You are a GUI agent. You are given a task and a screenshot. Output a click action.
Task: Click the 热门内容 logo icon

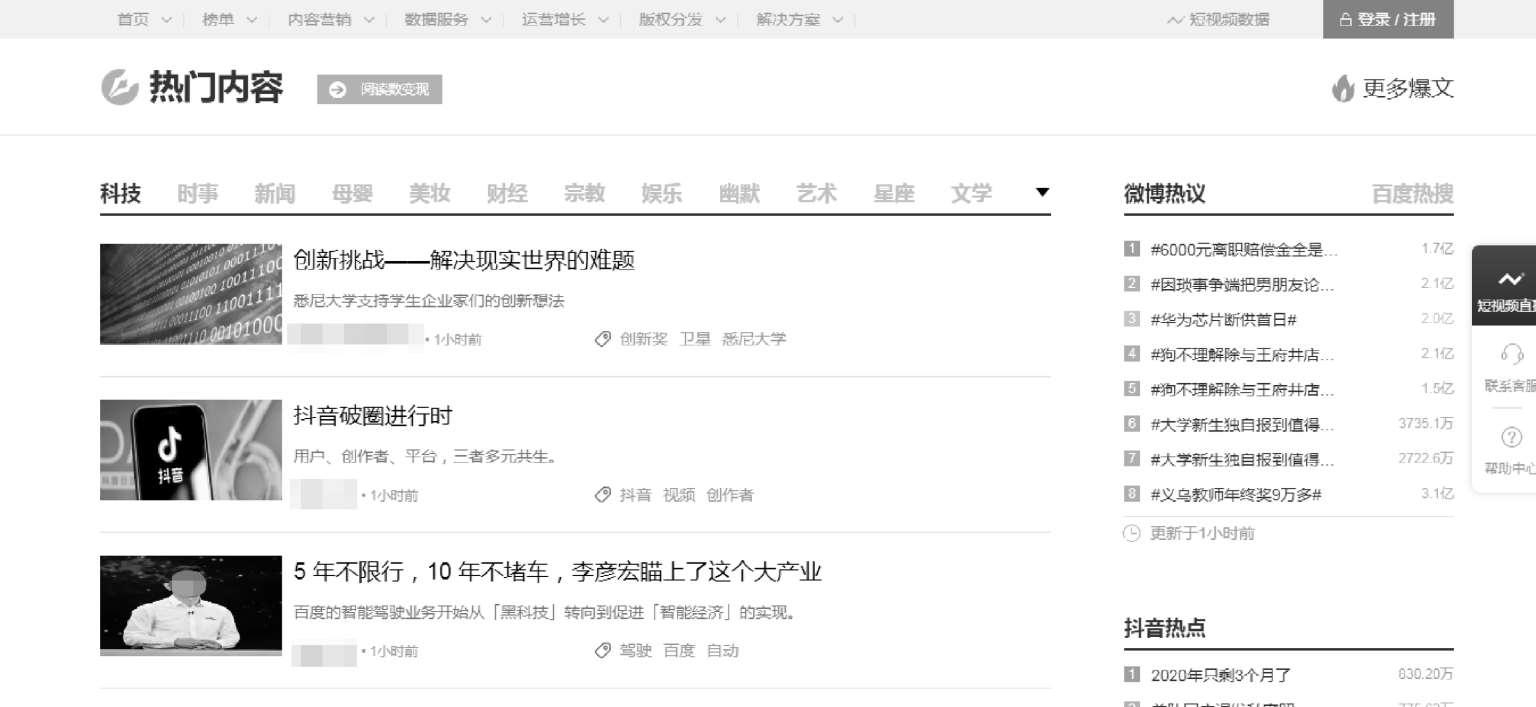(x=119, y=88)
